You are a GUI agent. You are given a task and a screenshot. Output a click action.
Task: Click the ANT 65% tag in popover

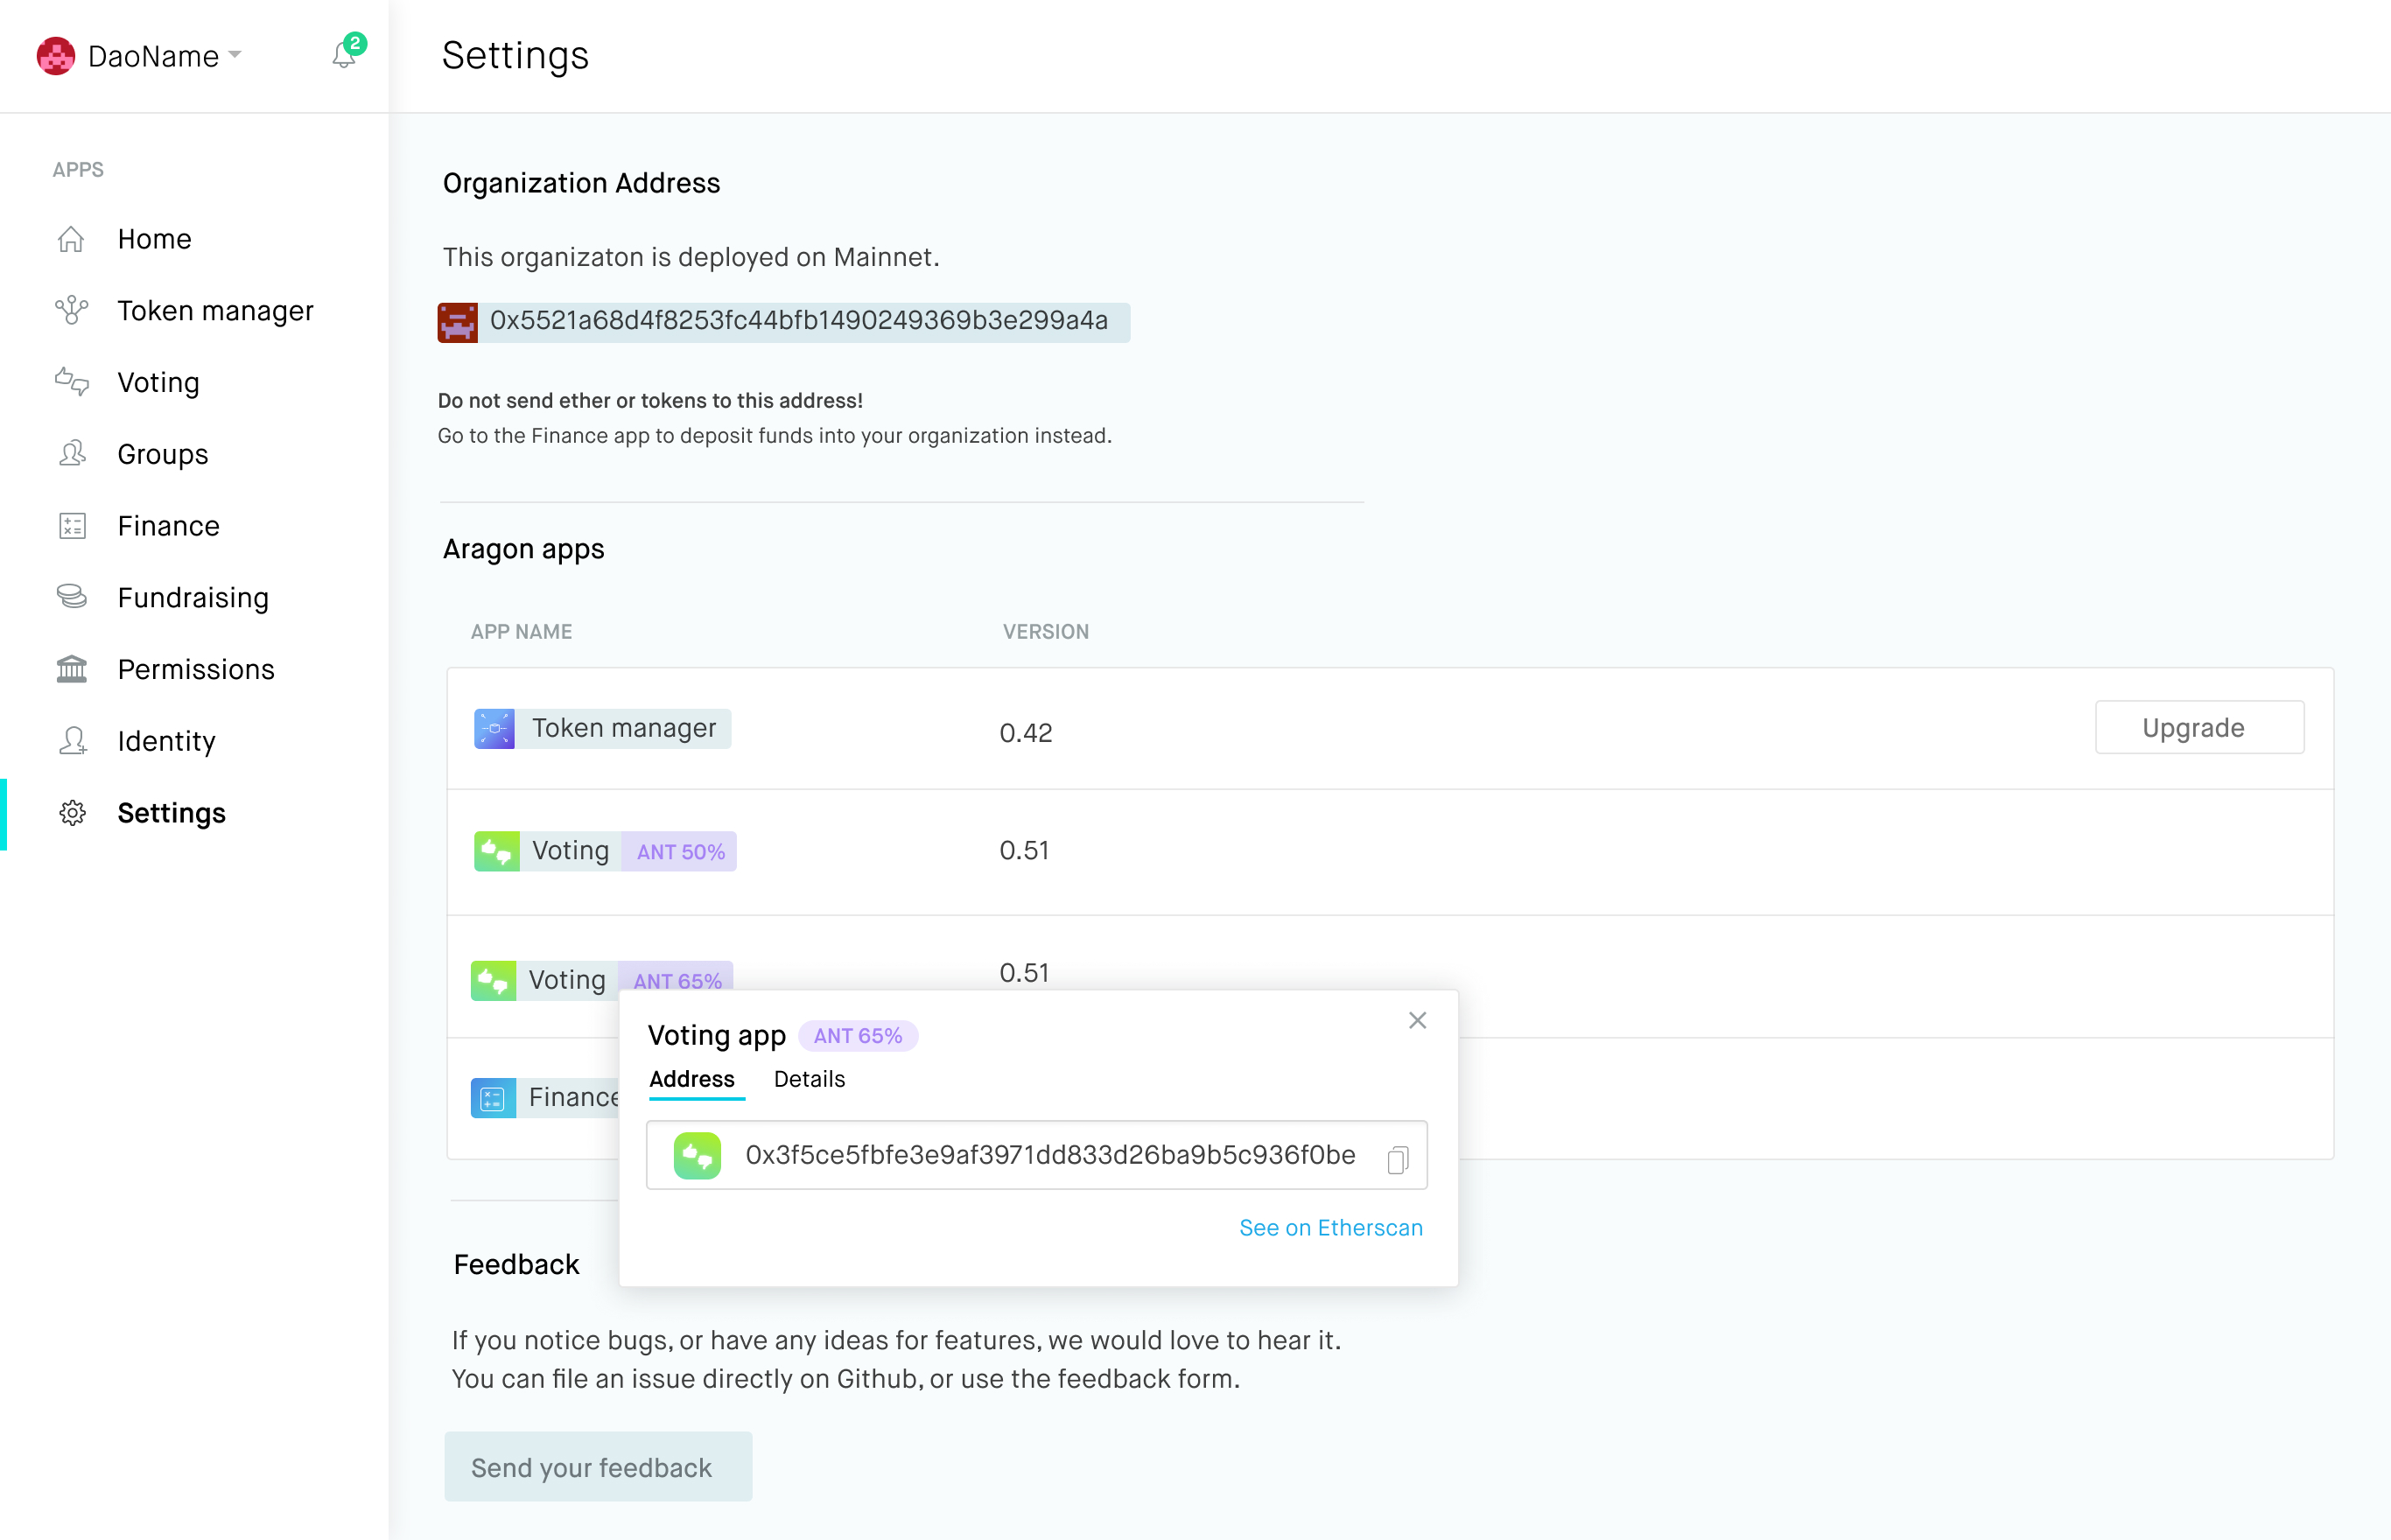point(858,1036)
